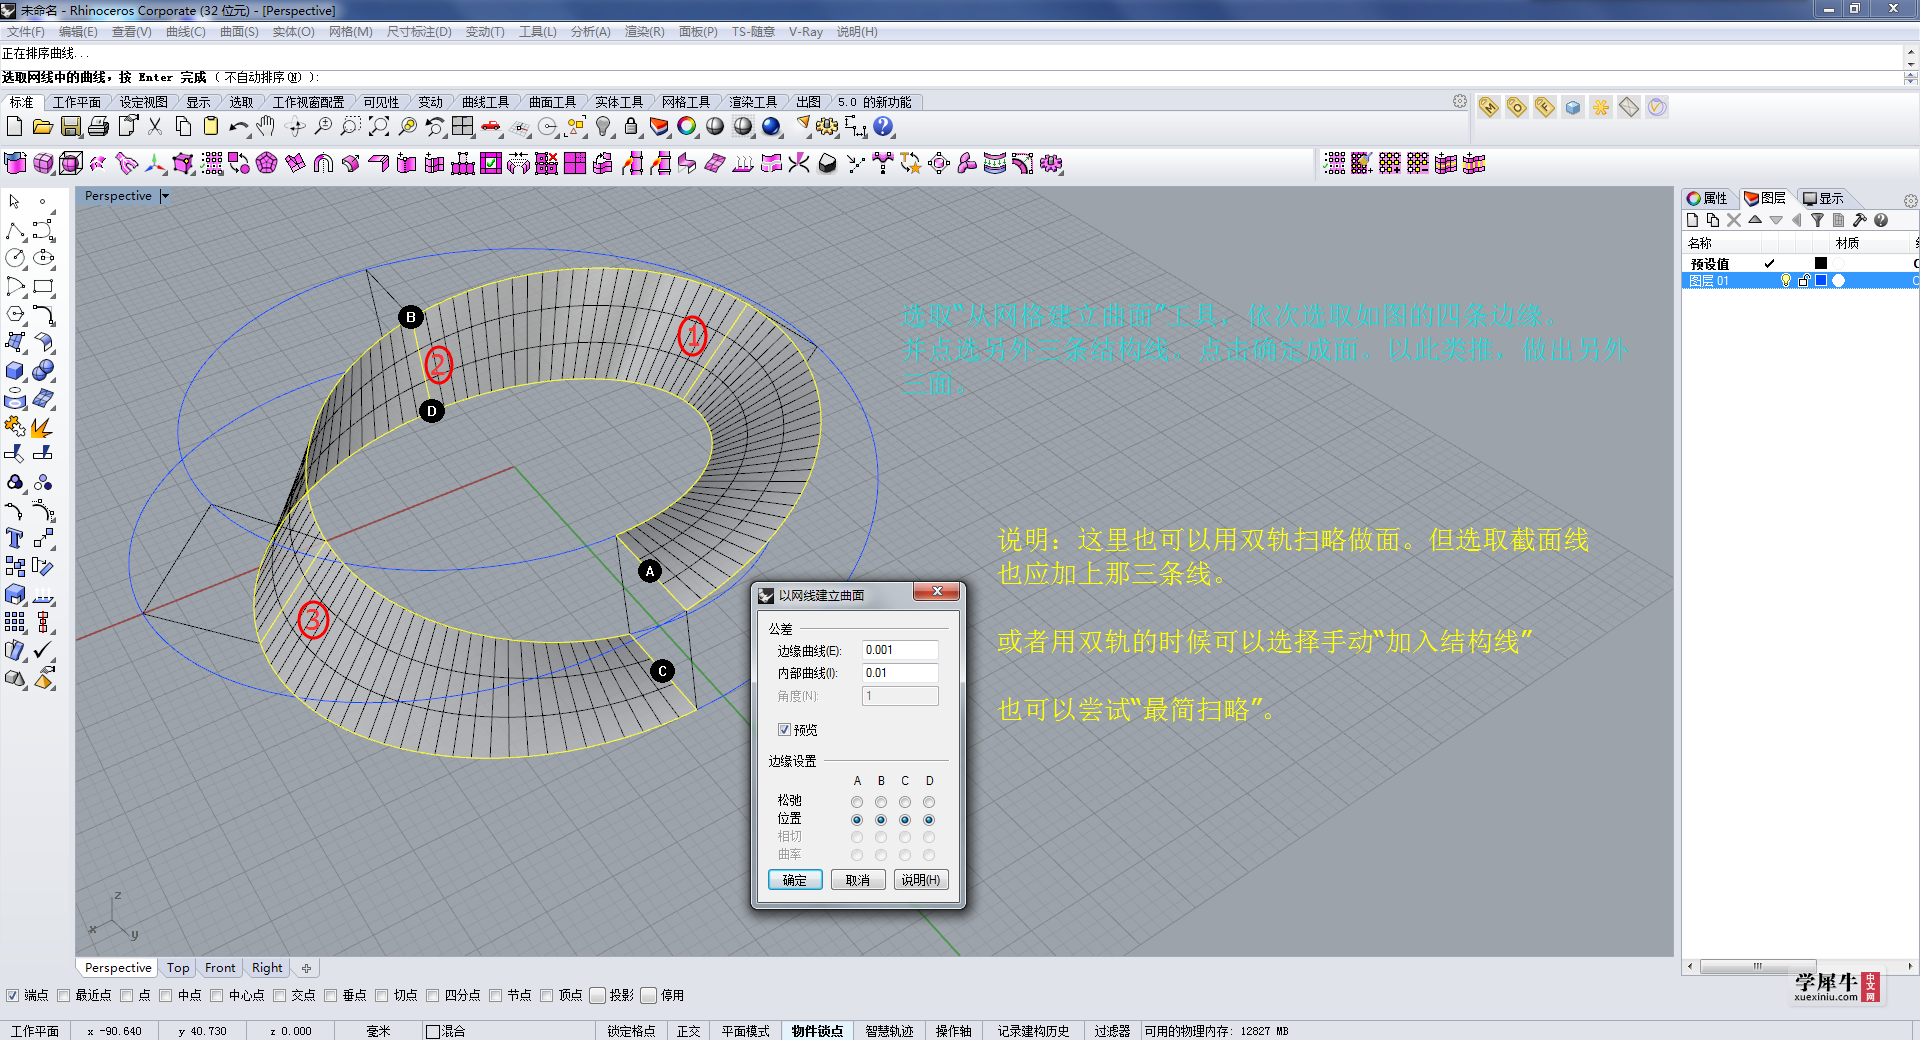Screen dimensions: 1920x1040
Task: Switch to the 曲面工具 toolbar tab
Action: (552, 102)
